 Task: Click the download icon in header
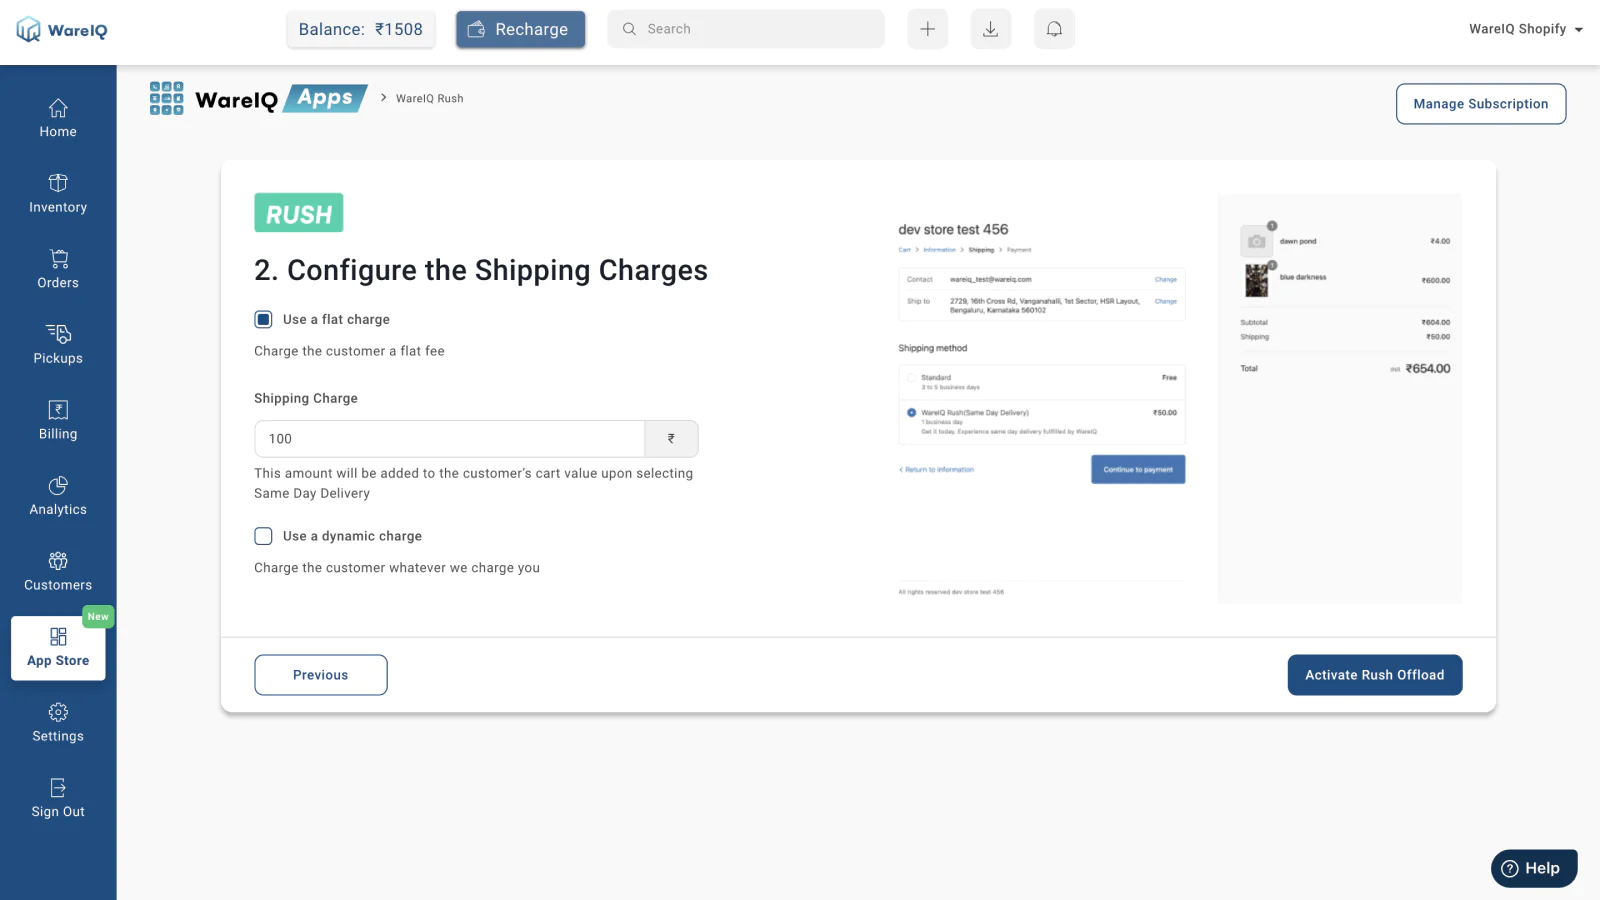pos(990,29)
